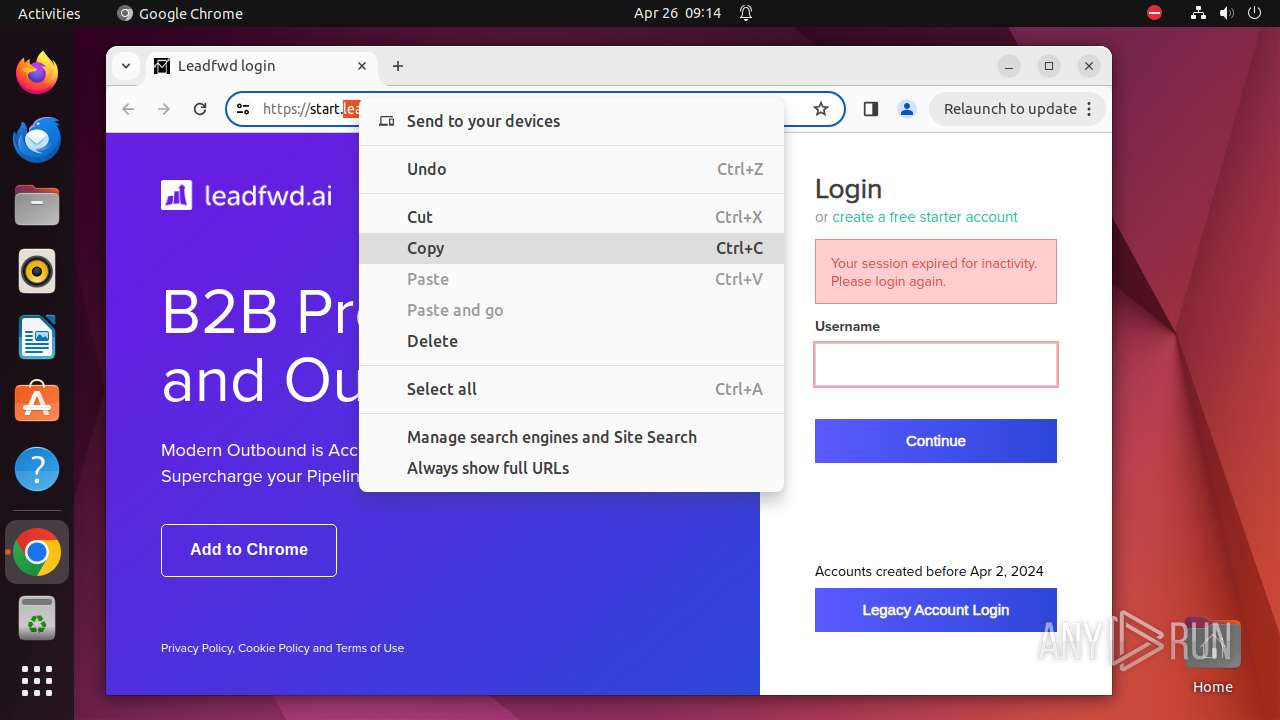Select Cut in the context menu
This screenshot has width=1280, height=720.
[571, 217]
